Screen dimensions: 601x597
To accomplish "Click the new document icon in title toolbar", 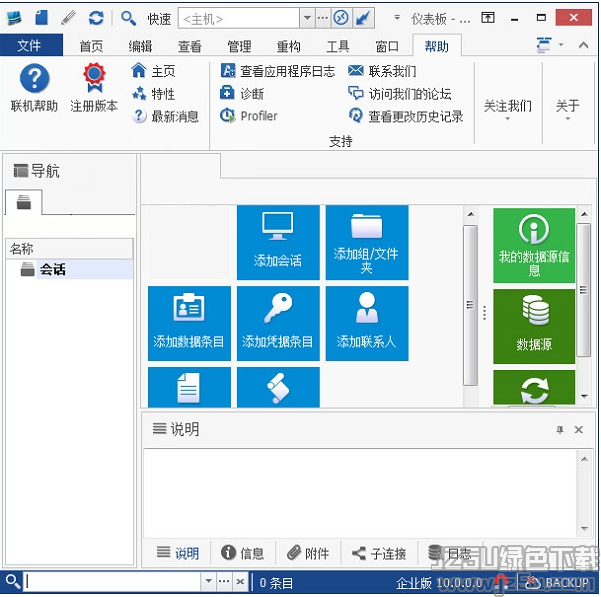I will 41,18.
